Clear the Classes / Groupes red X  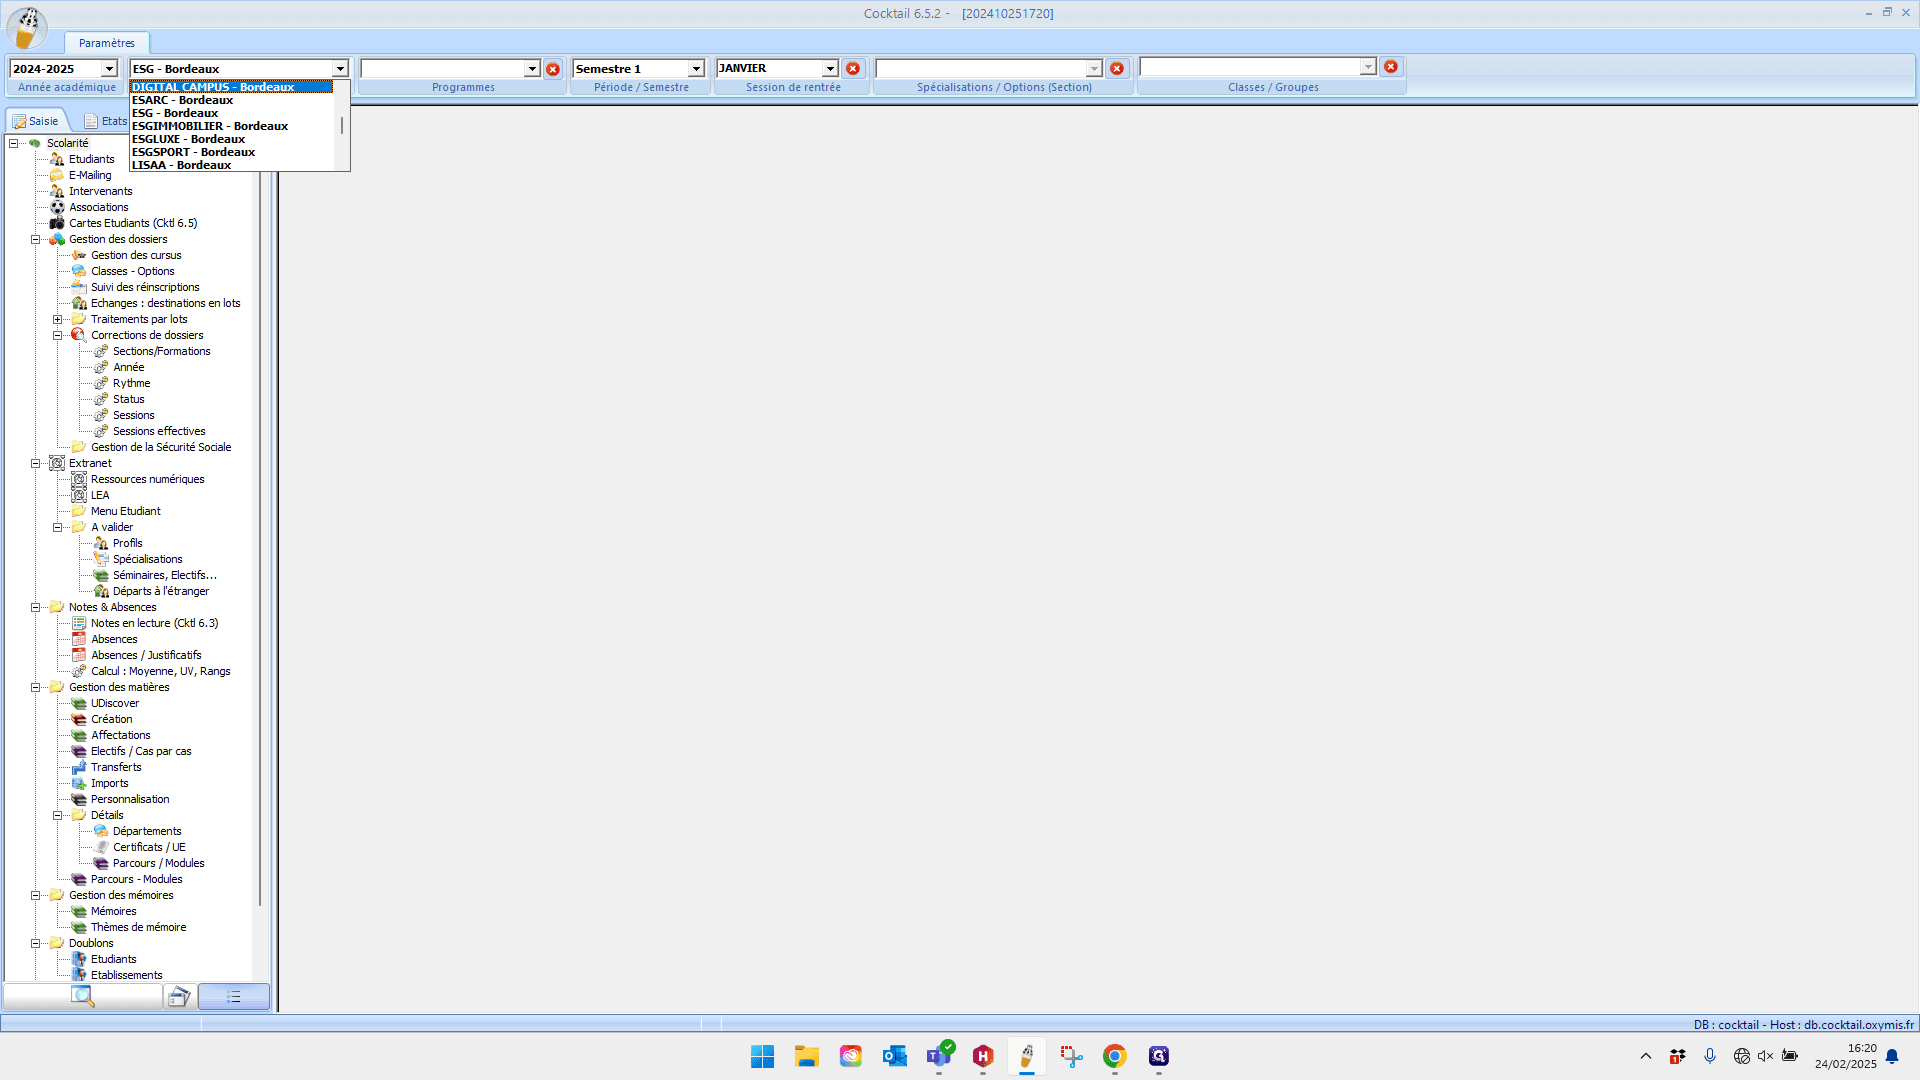point(1391,67)
